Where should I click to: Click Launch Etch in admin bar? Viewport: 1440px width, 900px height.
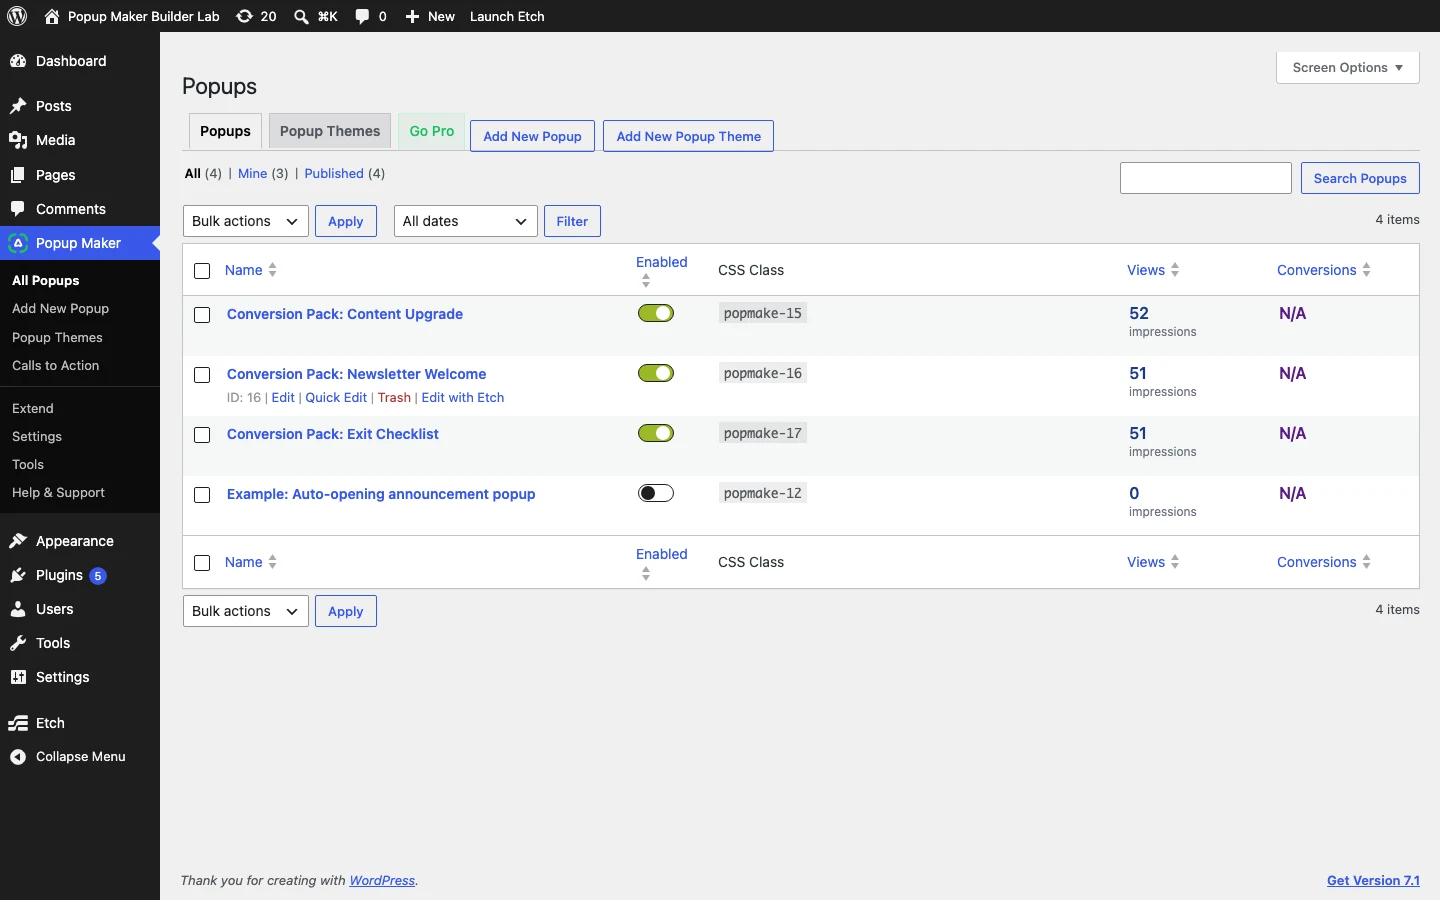tap(507, 16)
